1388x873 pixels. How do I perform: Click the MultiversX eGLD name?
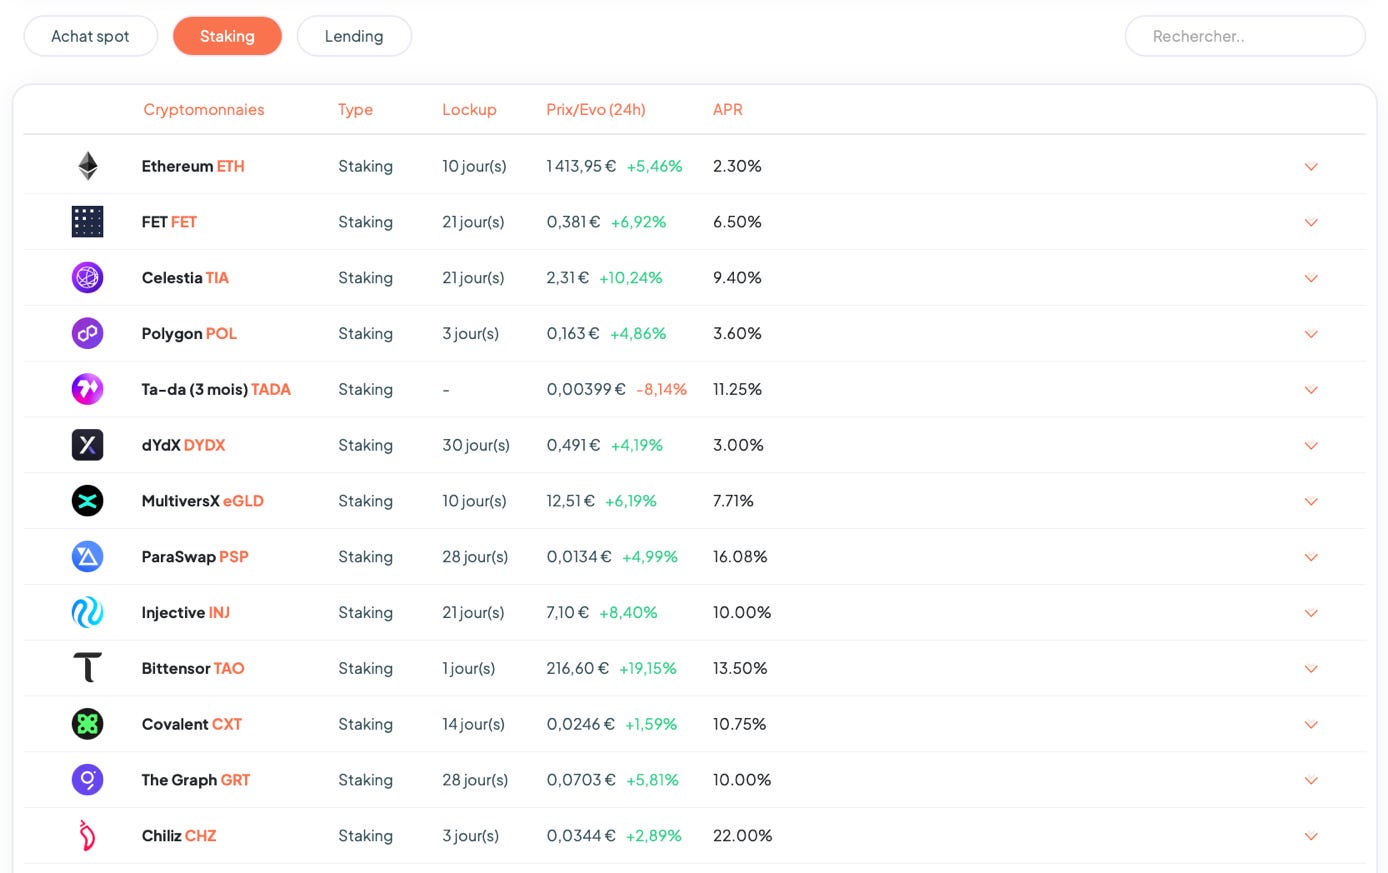coord(203,501)
